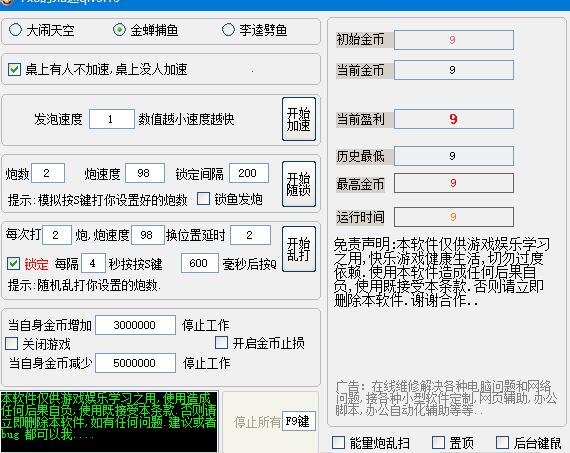Click the 停止所有 F9键 hotkey field

(298, 421)
